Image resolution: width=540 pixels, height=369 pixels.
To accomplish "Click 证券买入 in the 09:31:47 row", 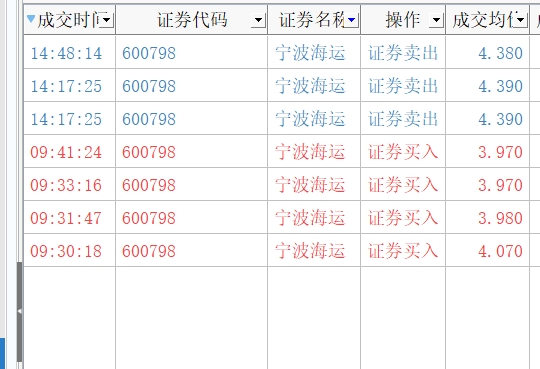I will click(x=403, y=218).
